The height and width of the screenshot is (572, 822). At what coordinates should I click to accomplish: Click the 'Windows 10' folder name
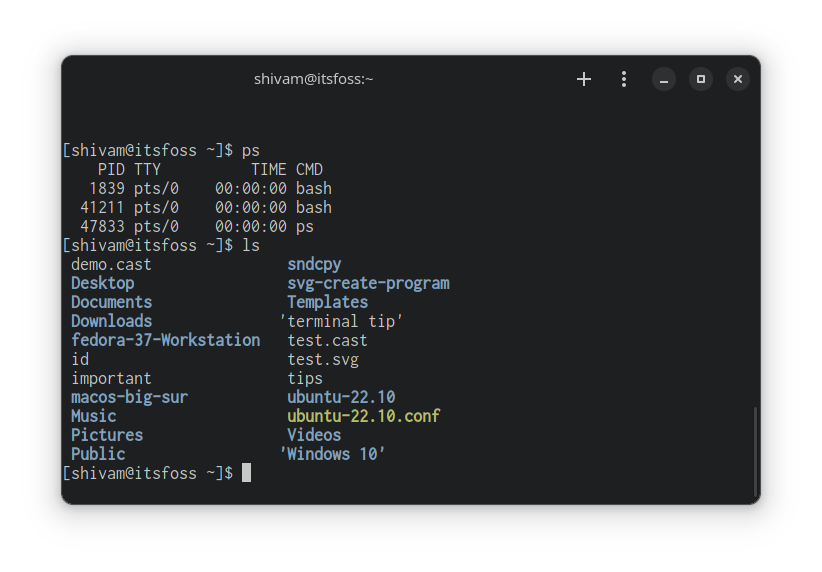[x=334, y=454]
